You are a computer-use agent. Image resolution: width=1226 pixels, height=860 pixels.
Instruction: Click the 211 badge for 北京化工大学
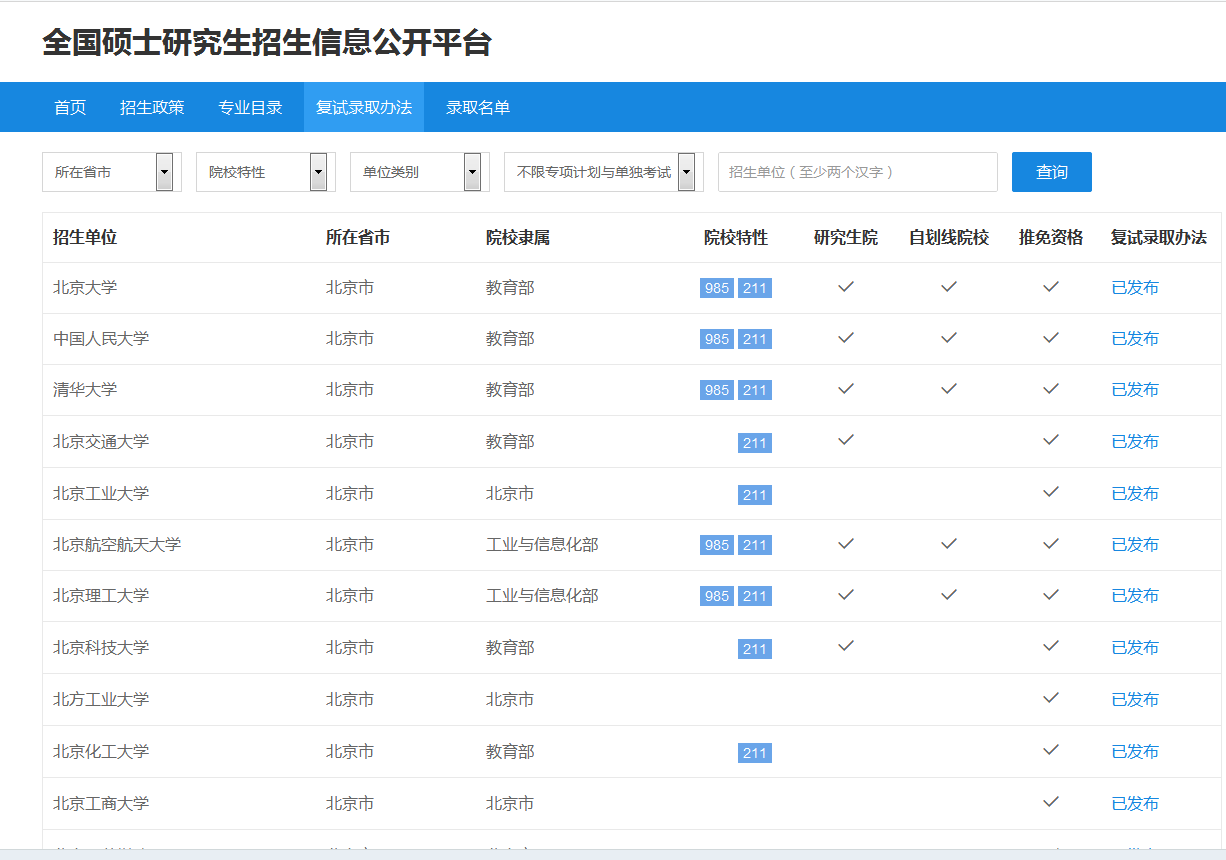coord(754,752)
